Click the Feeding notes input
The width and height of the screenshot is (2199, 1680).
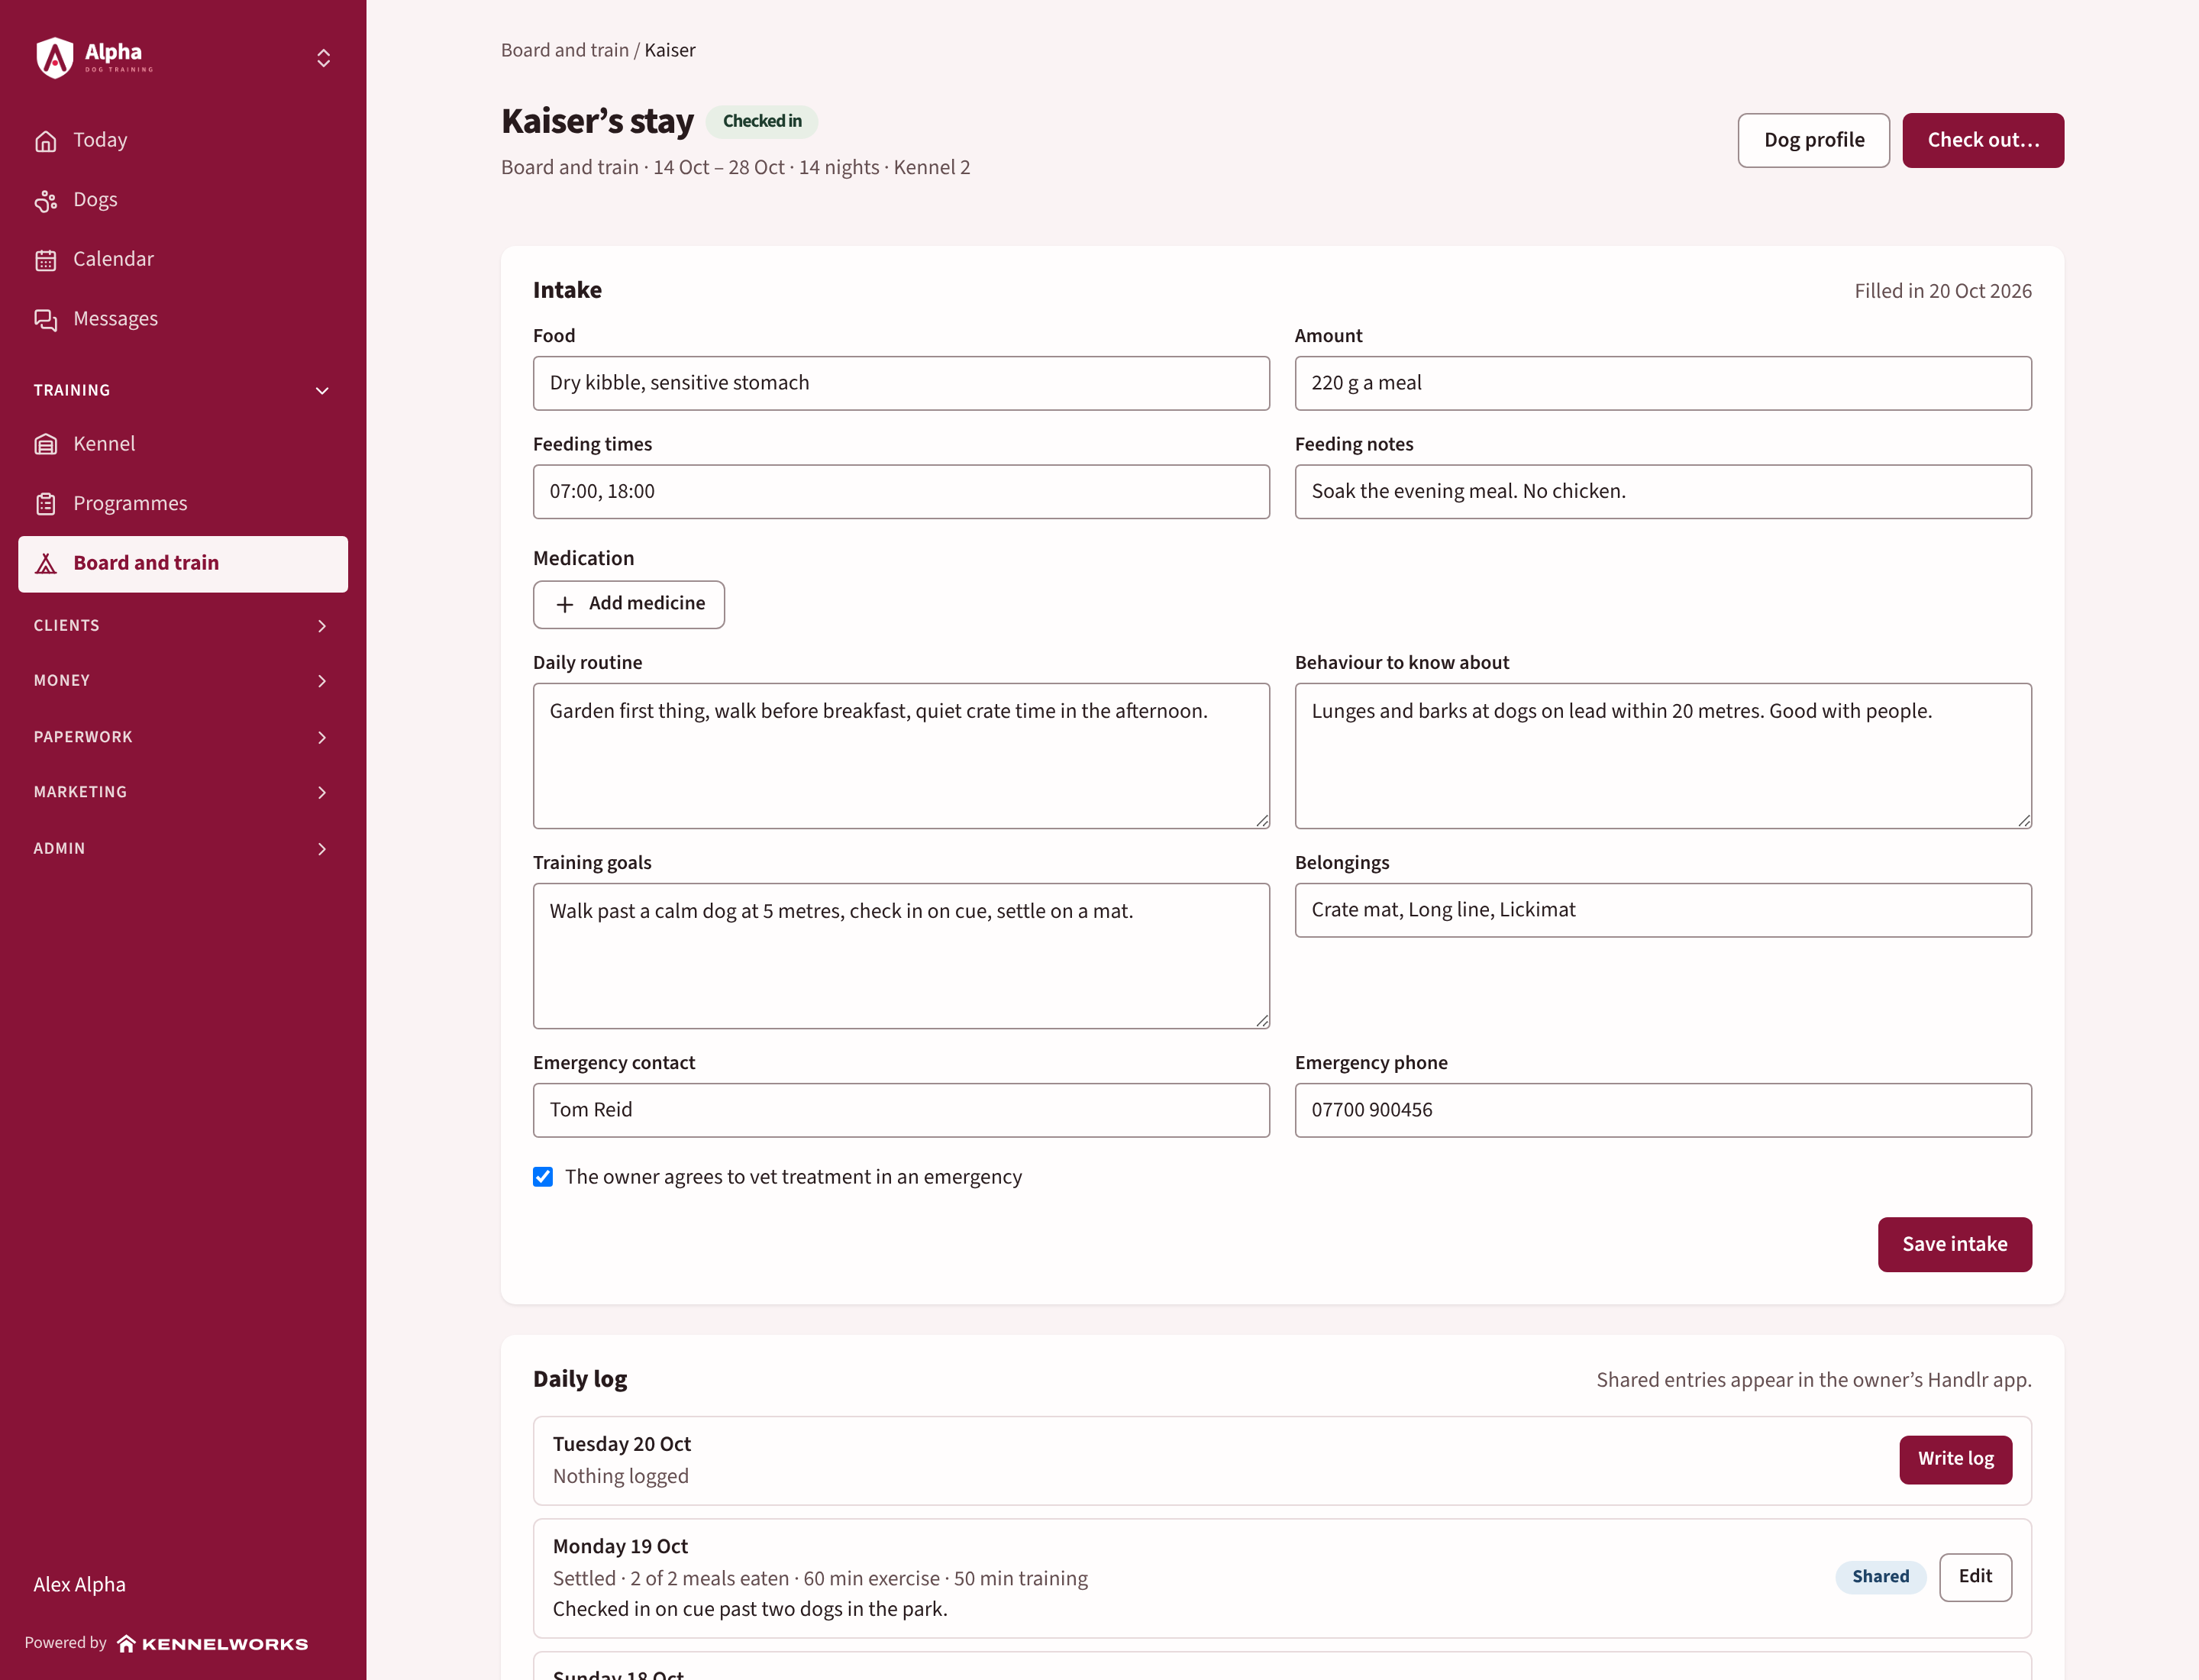click(1663, 491)
